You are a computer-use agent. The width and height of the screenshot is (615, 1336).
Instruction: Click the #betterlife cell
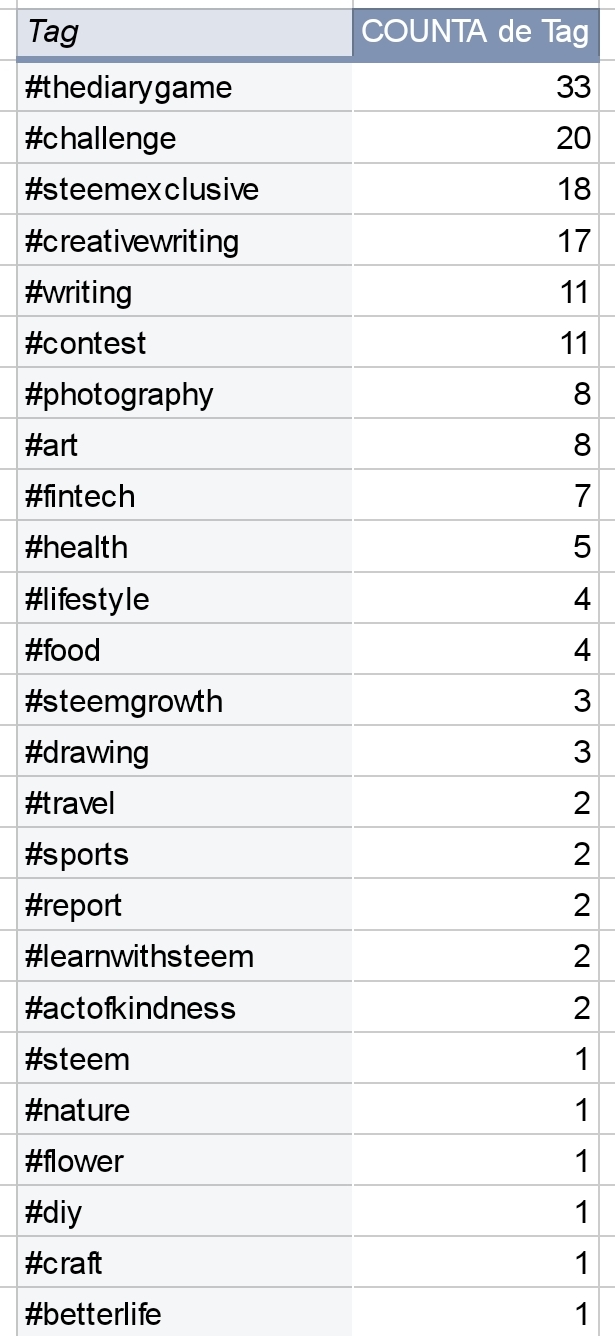(185, 1314)
